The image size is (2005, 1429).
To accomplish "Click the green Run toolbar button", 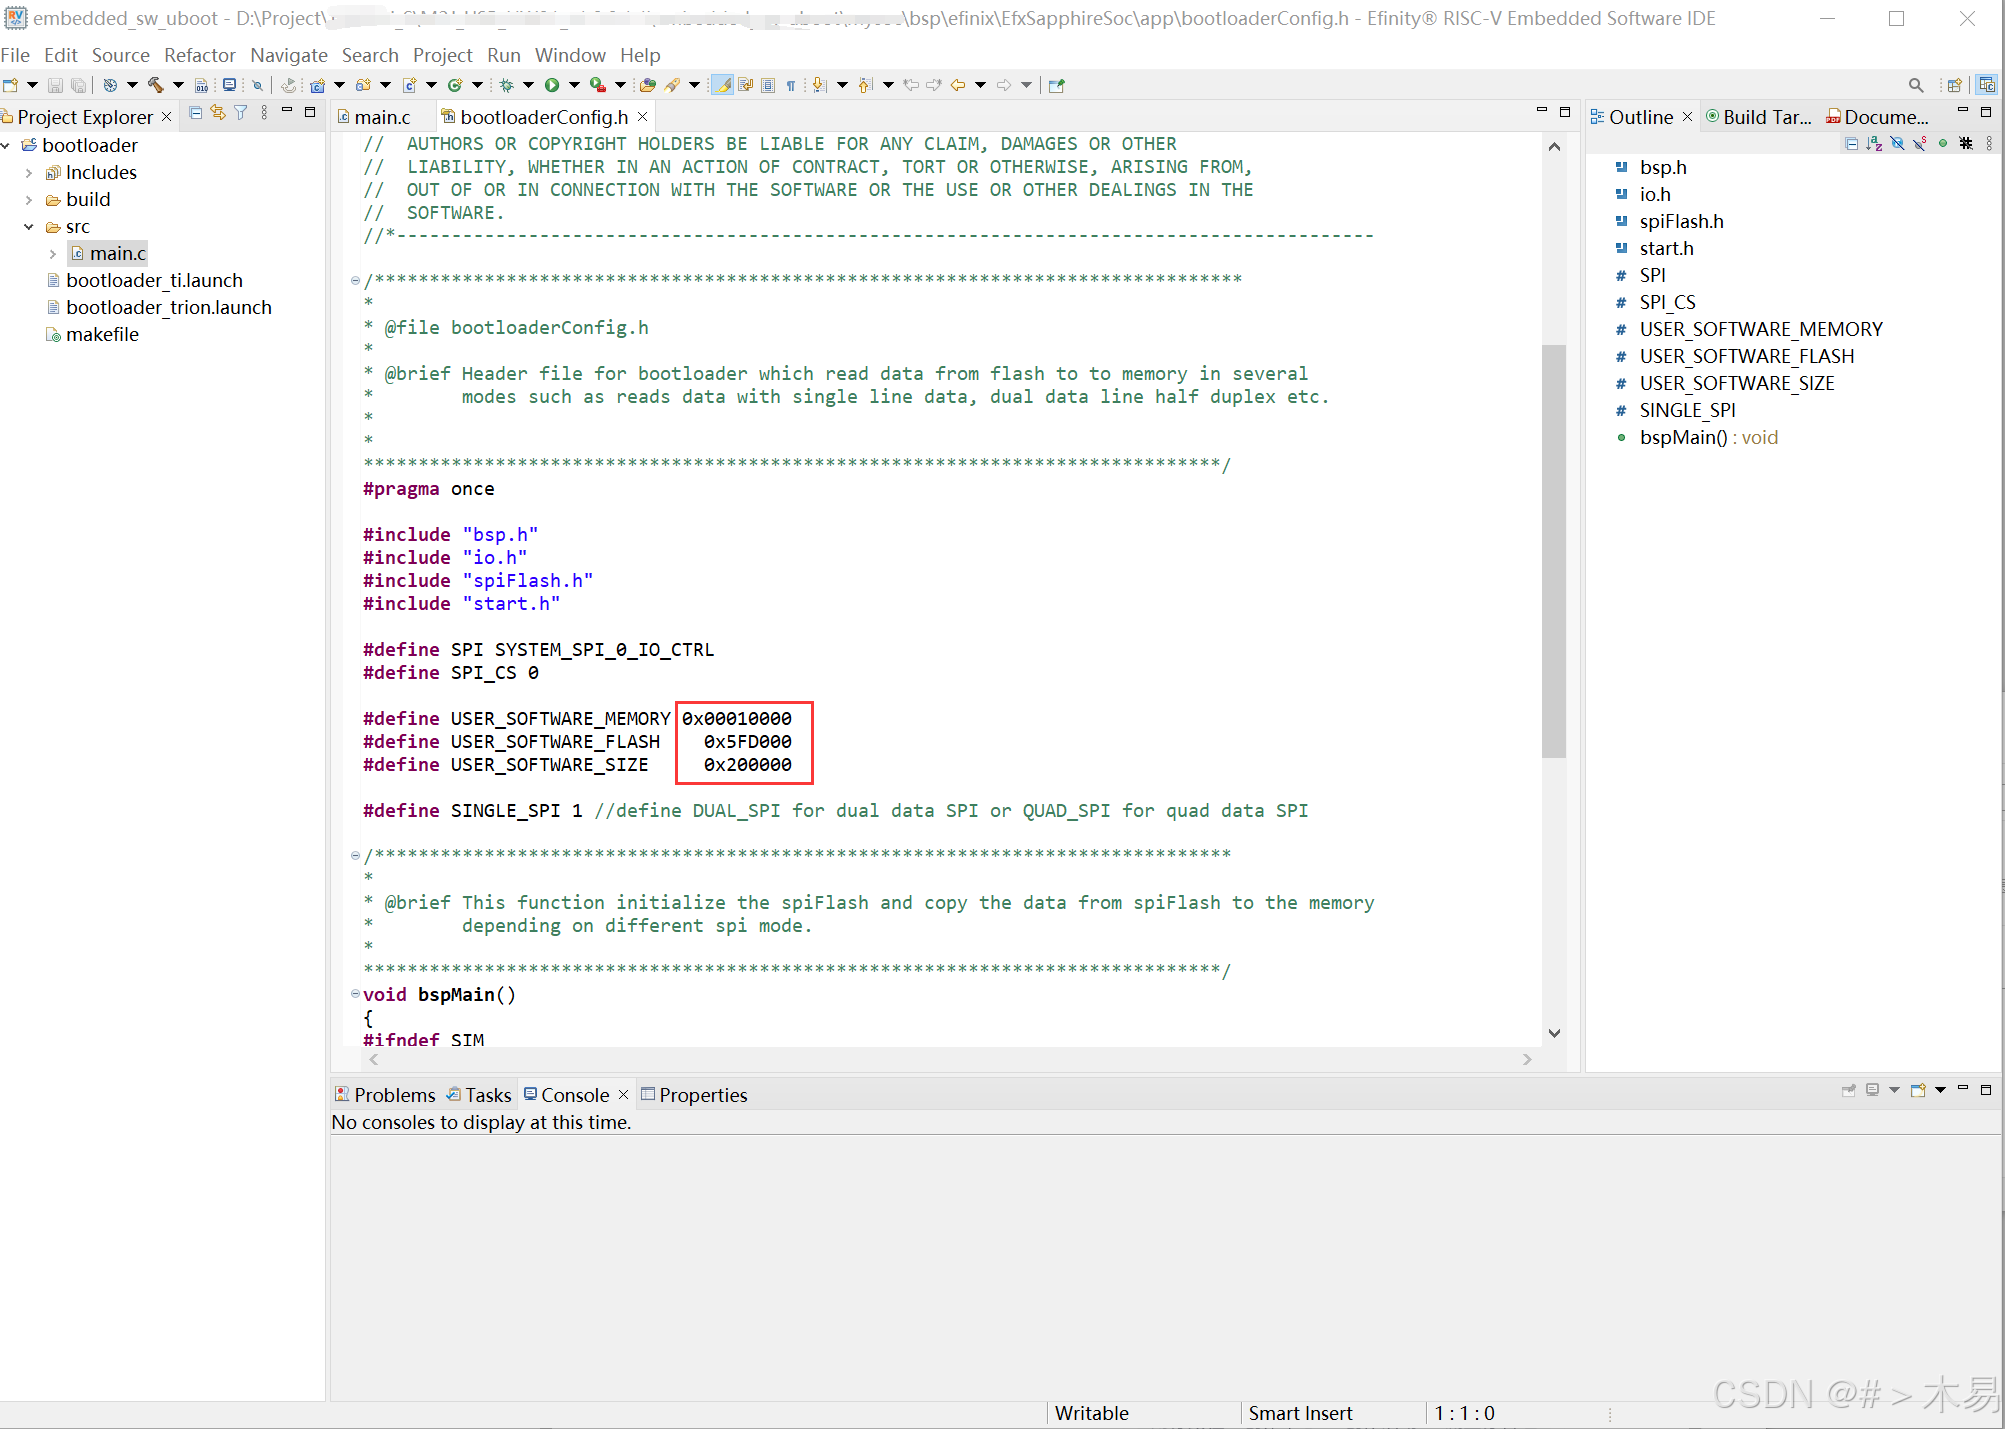I will pos(551,85).
